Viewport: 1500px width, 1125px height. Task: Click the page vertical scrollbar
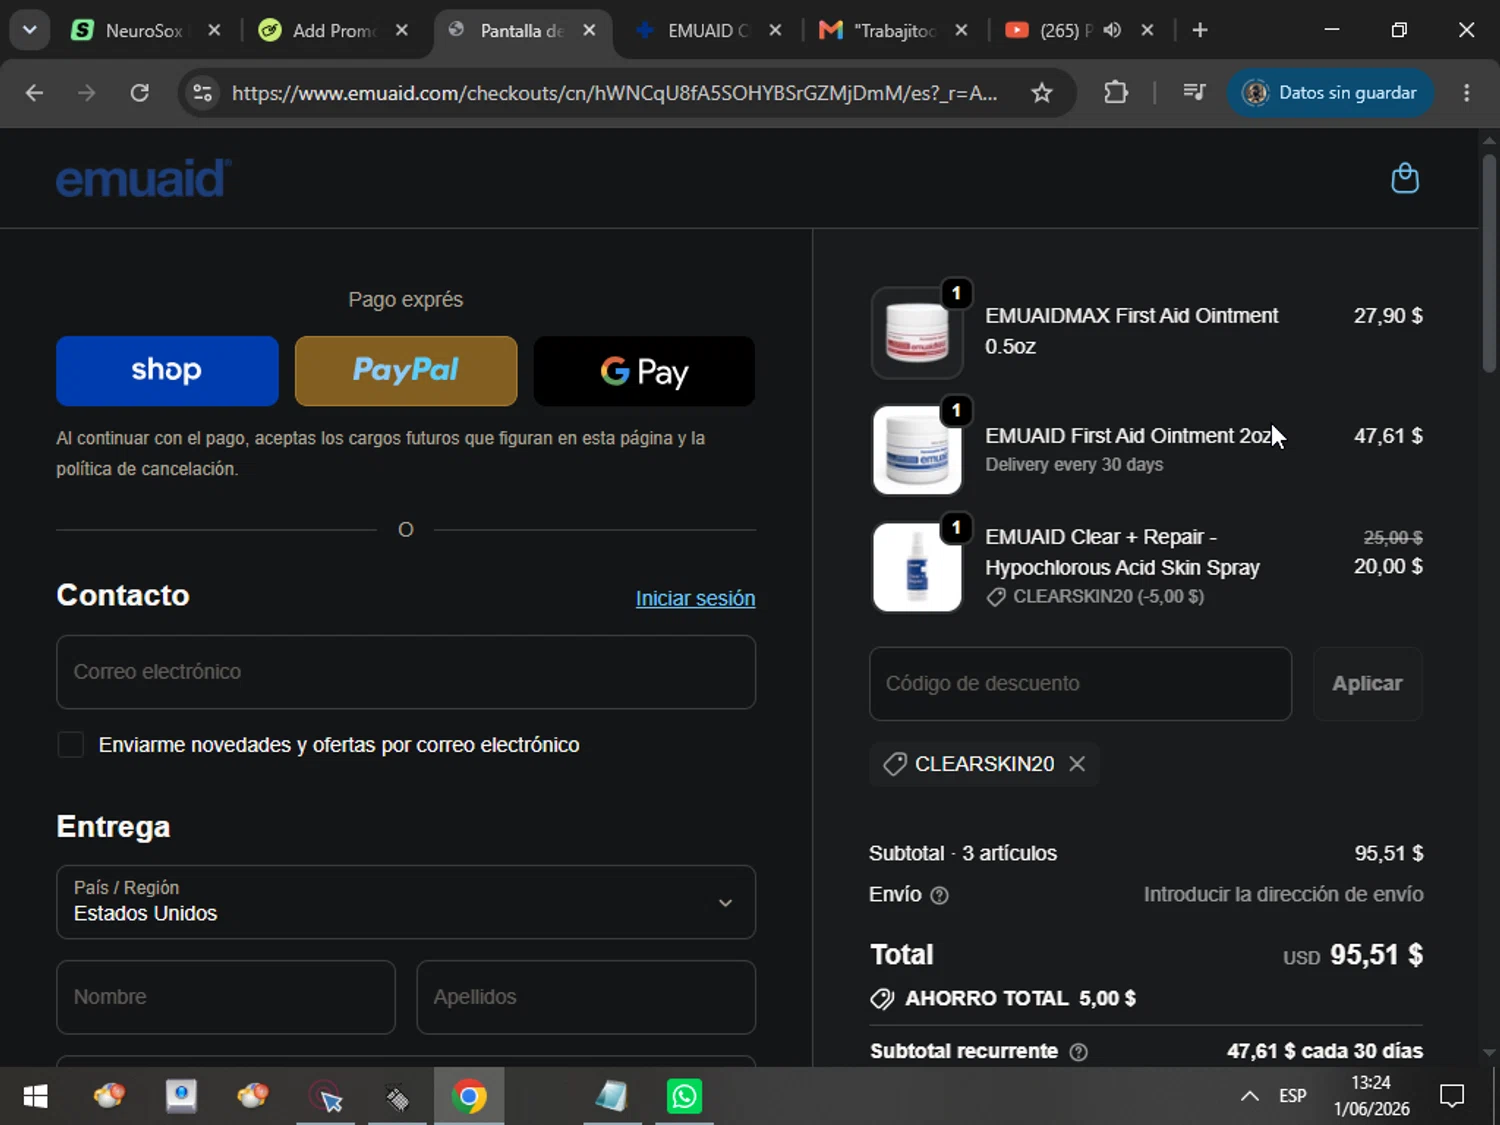[1489, 264]
